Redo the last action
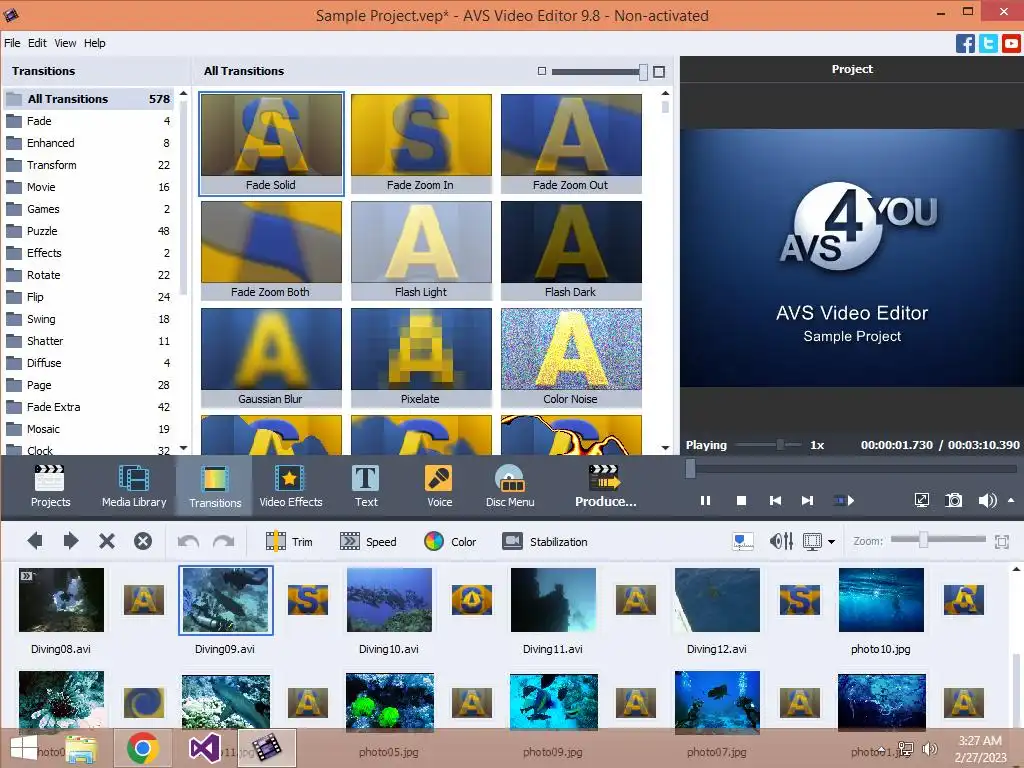This screenshot has width=1024, height=768. click(223, 541)
